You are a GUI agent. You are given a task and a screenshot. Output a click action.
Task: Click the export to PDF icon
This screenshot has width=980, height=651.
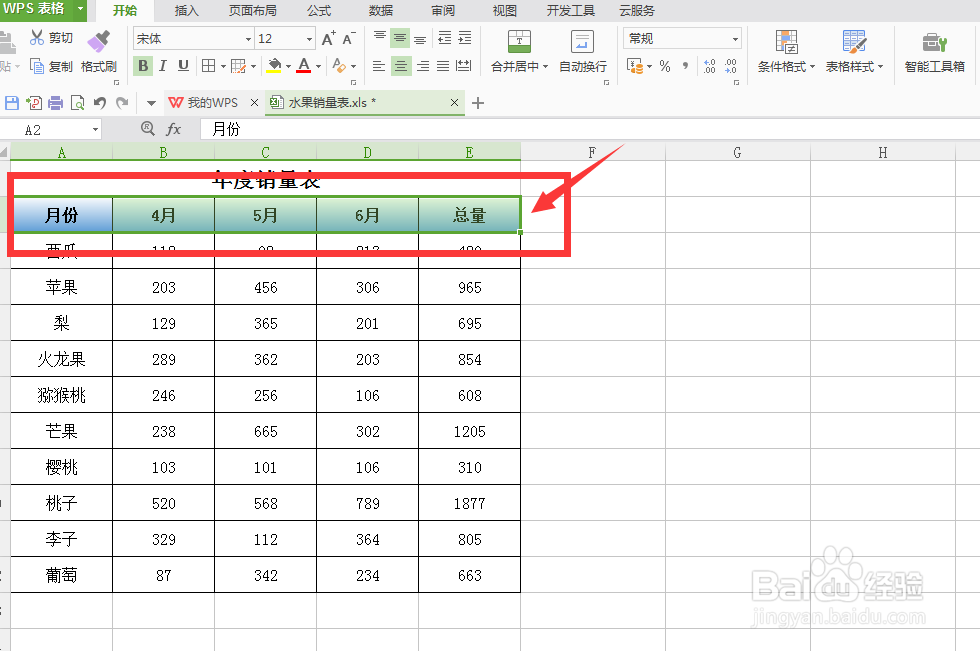34,102
